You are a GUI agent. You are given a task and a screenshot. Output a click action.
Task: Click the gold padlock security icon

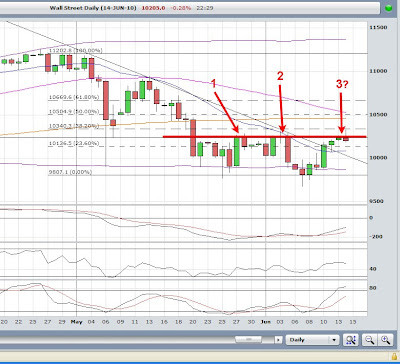394,357
